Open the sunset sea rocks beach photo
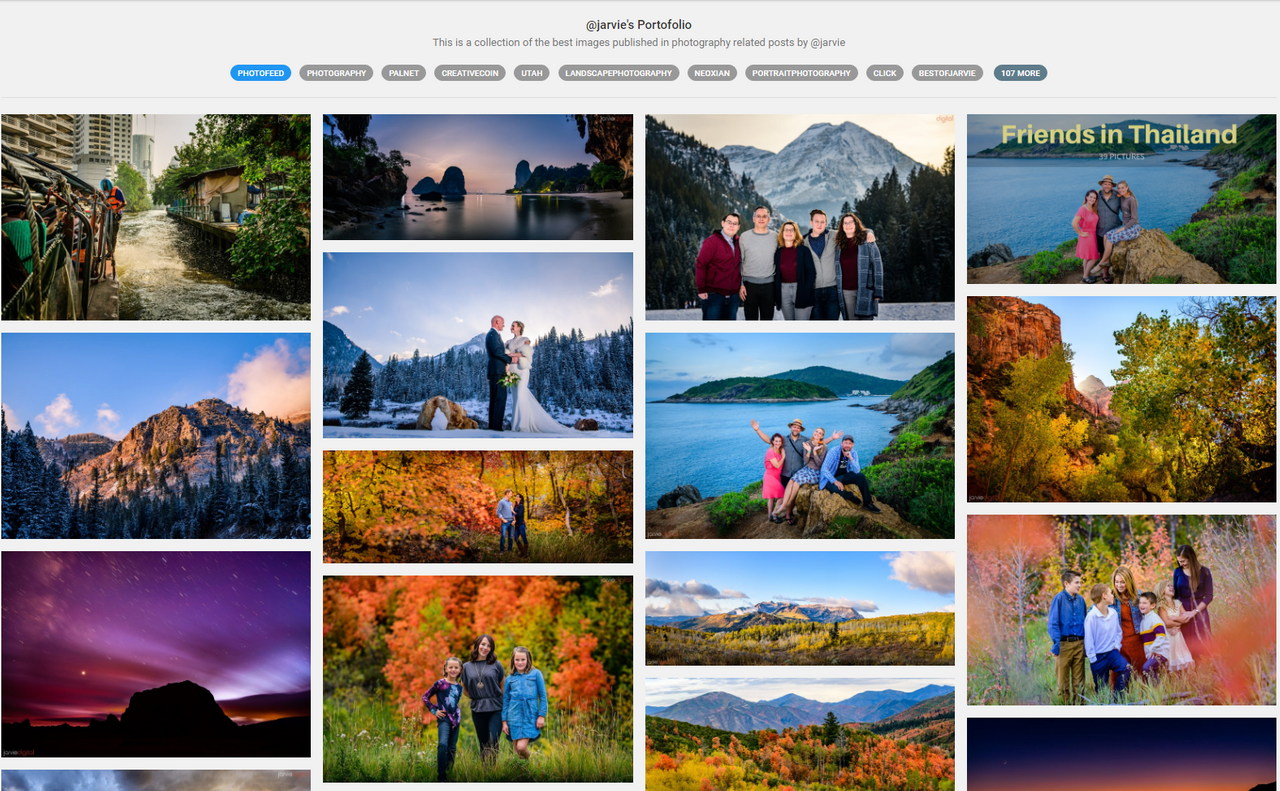Screen dimensions: 1280x791 pyautogui.click(x=478, y=177)
